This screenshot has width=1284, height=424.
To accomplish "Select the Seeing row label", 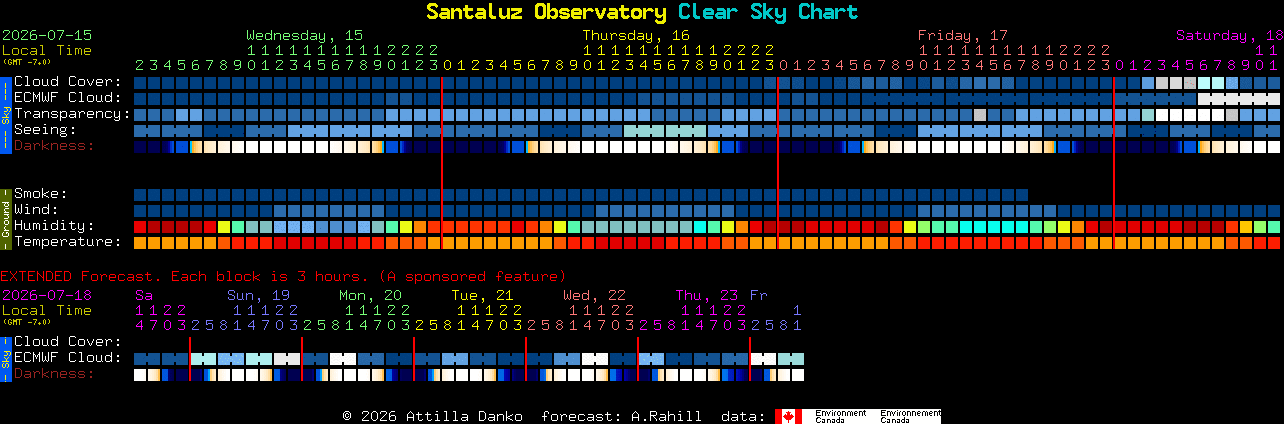I will point(45,129).
